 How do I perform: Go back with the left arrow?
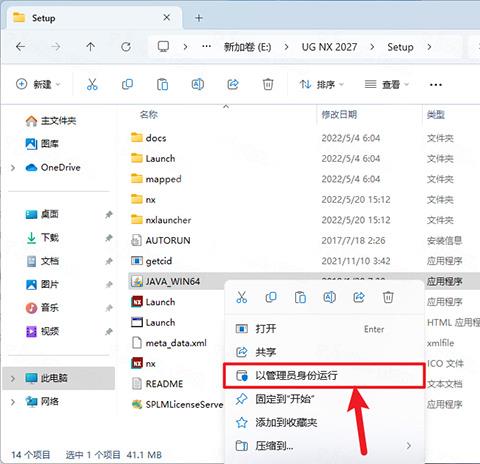pos(21,47)
